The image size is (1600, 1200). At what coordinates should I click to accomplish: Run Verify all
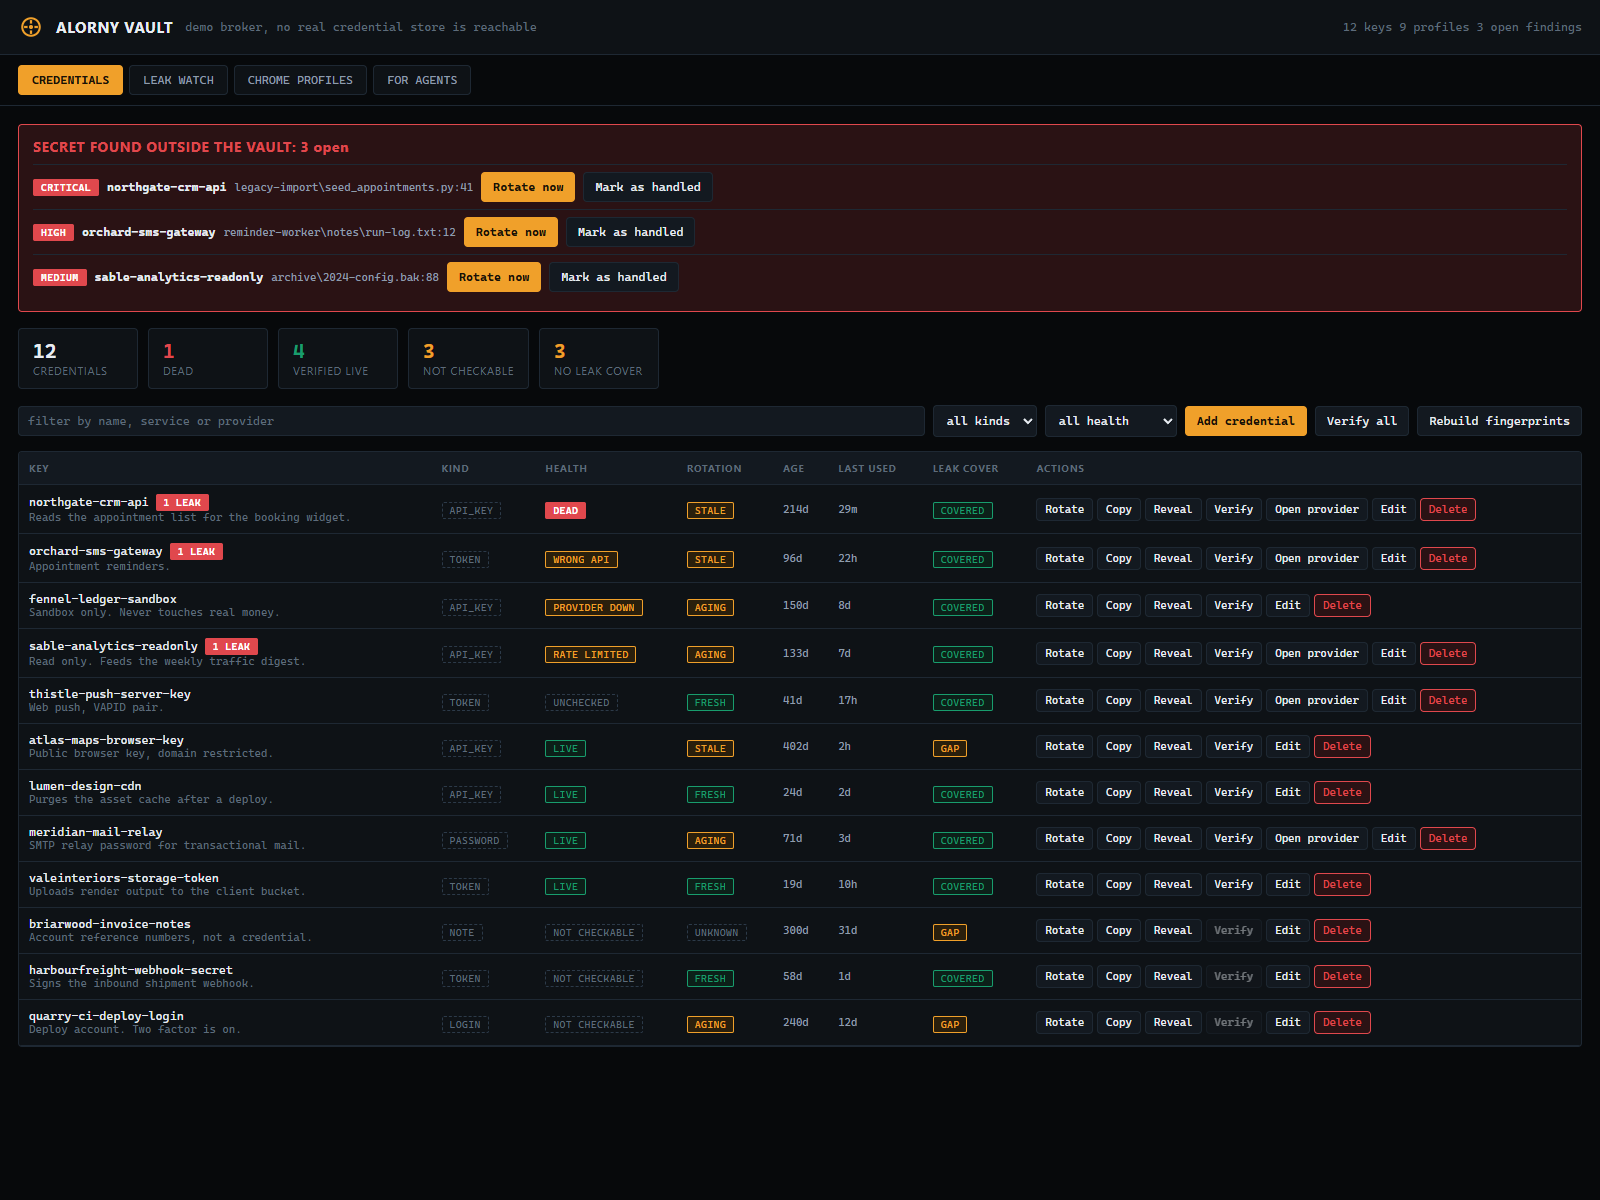pyautogui.click(x=1362, y=421)
